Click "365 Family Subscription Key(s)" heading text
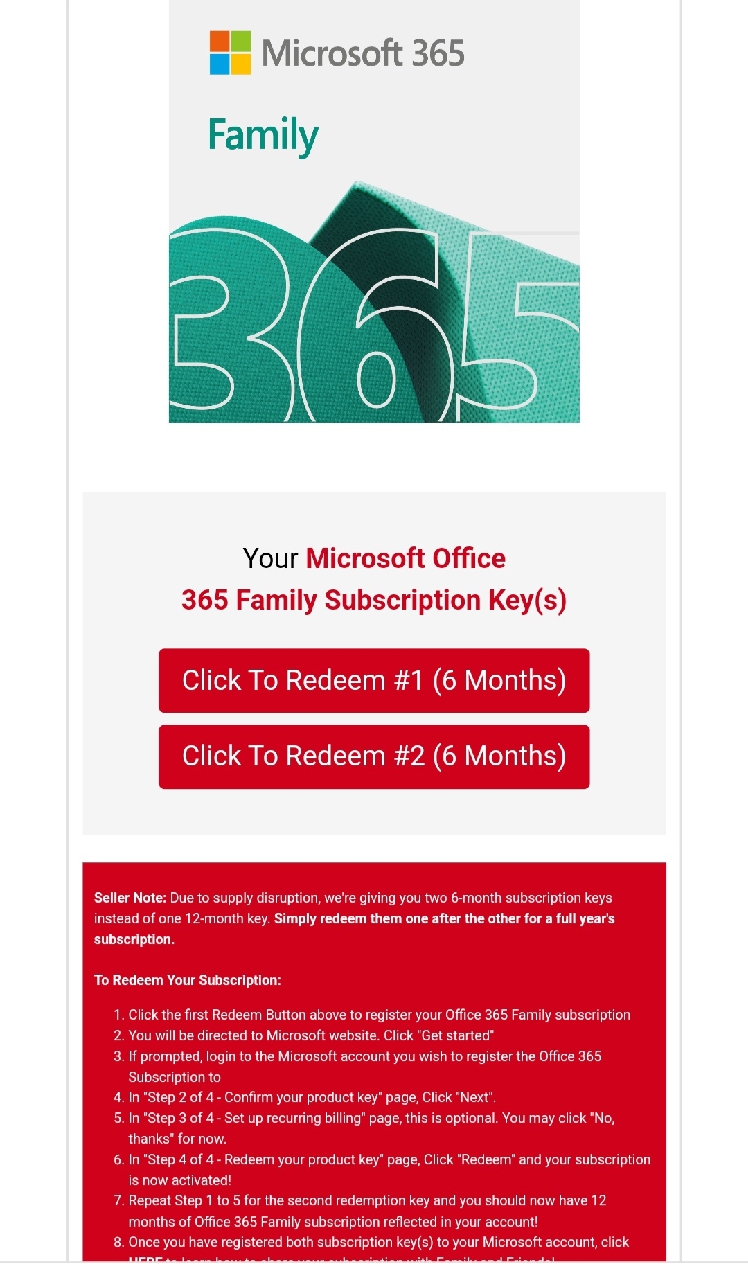 click(x=374, y=600)
